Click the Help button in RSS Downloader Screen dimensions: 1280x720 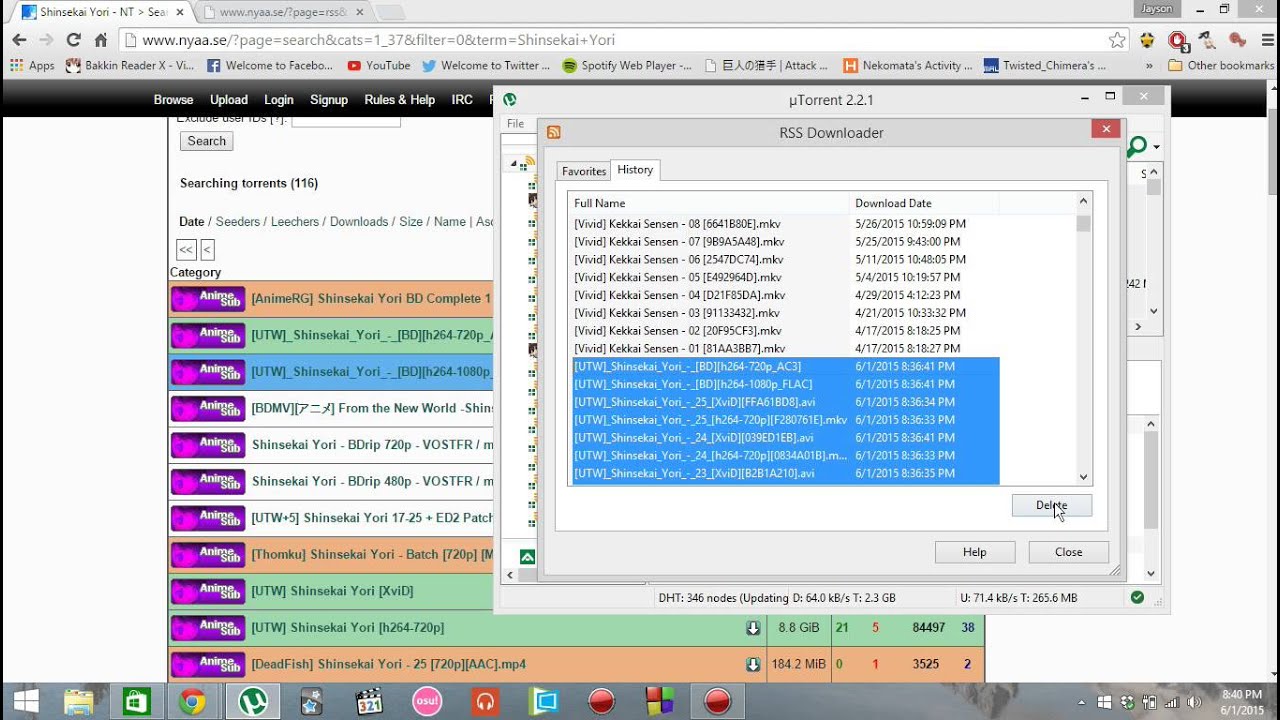tap(975, 552)
